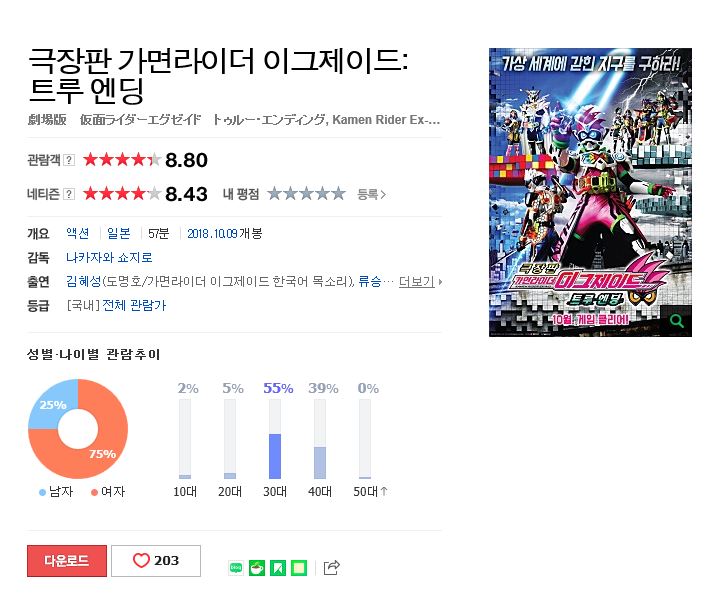Share via the green Naver Cafe icon

pos(257,567)
